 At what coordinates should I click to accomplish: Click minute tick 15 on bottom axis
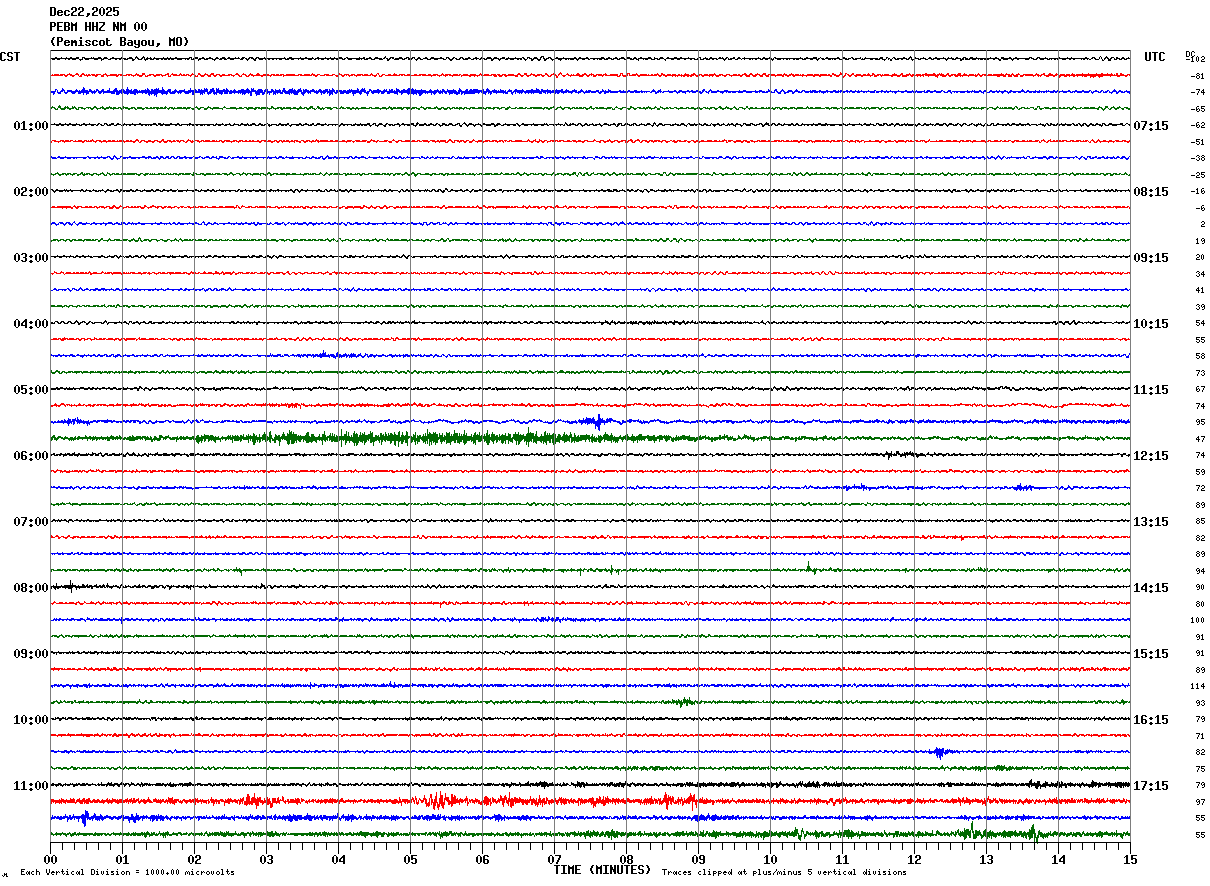pos(1130,859)
